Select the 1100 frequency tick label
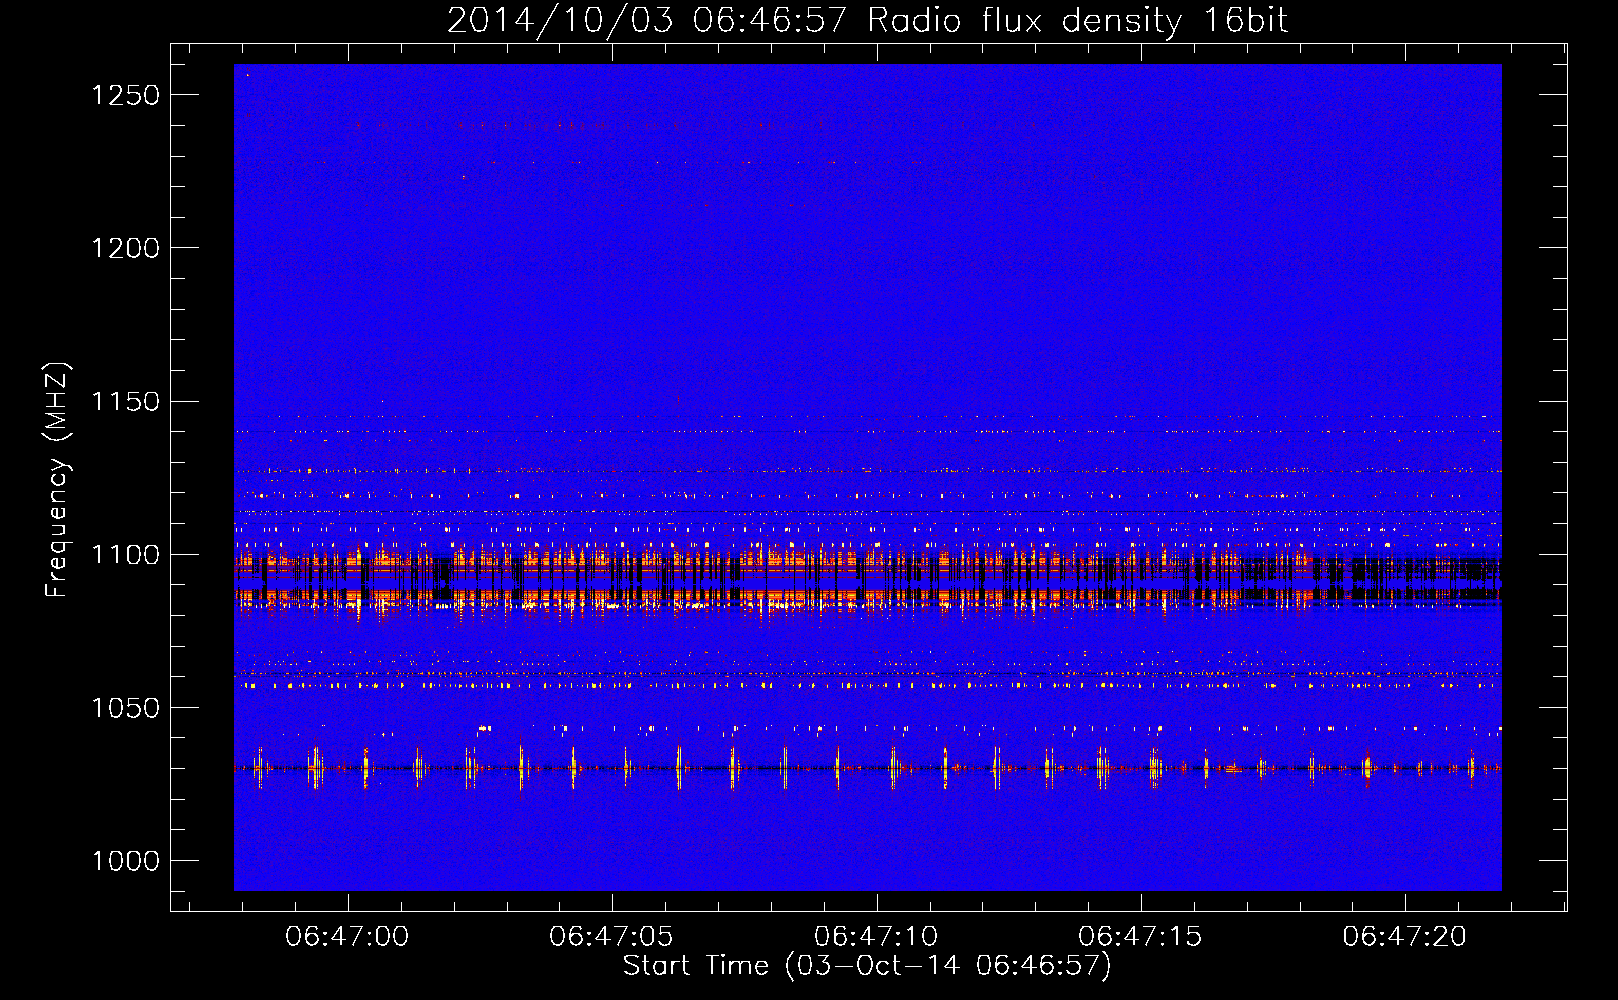This screenshot has height=1000, width=1618. (x=126, y=555)
